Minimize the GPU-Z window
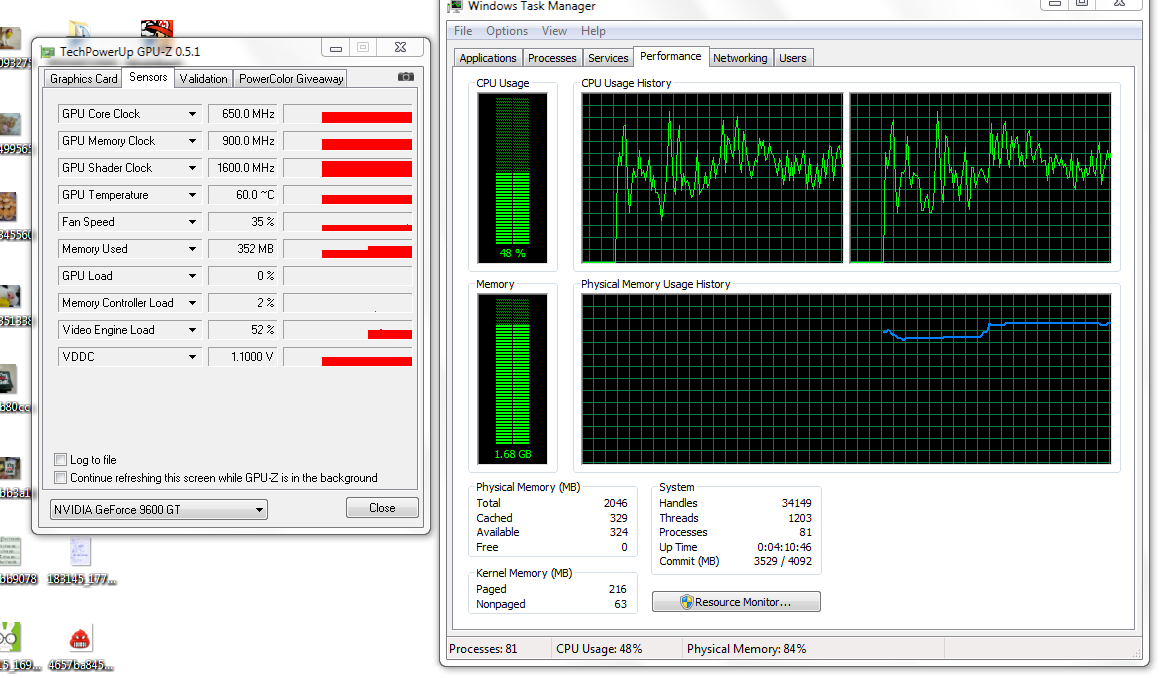1161x678 pixels. [335, 47]
